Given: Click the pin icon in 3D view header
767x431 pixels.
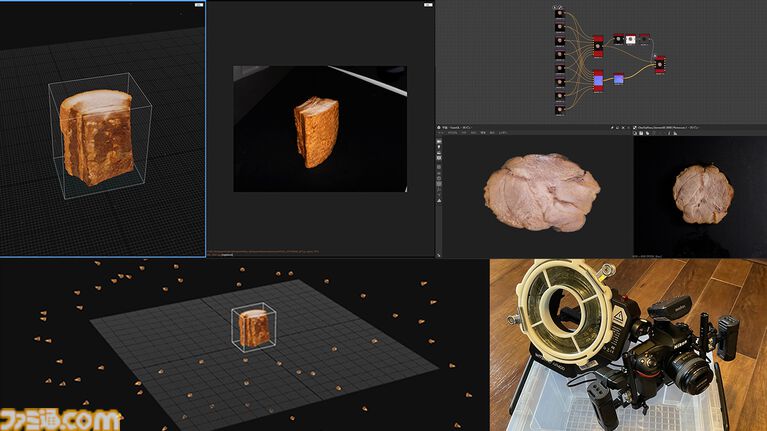Looking at the screenshot, I should (x=612, y=128).
